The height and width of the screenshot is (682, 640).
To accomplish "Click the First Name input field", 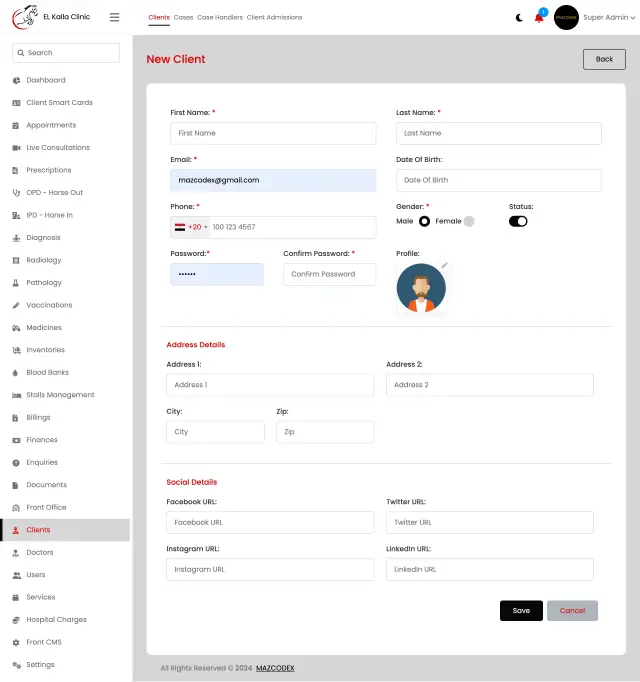I will 273,134.
